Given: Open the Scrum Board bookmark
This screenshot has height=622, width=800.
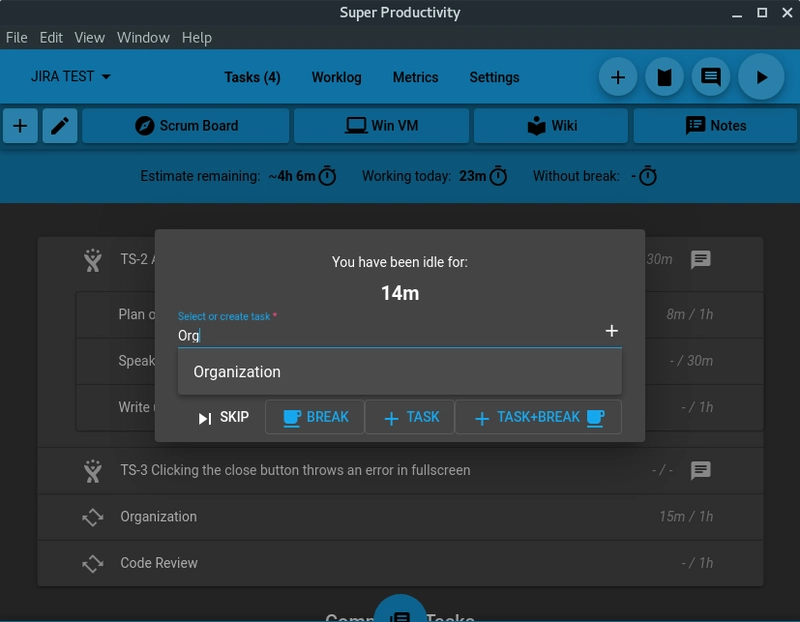Looking at the screenshot, I should point(186,126).
